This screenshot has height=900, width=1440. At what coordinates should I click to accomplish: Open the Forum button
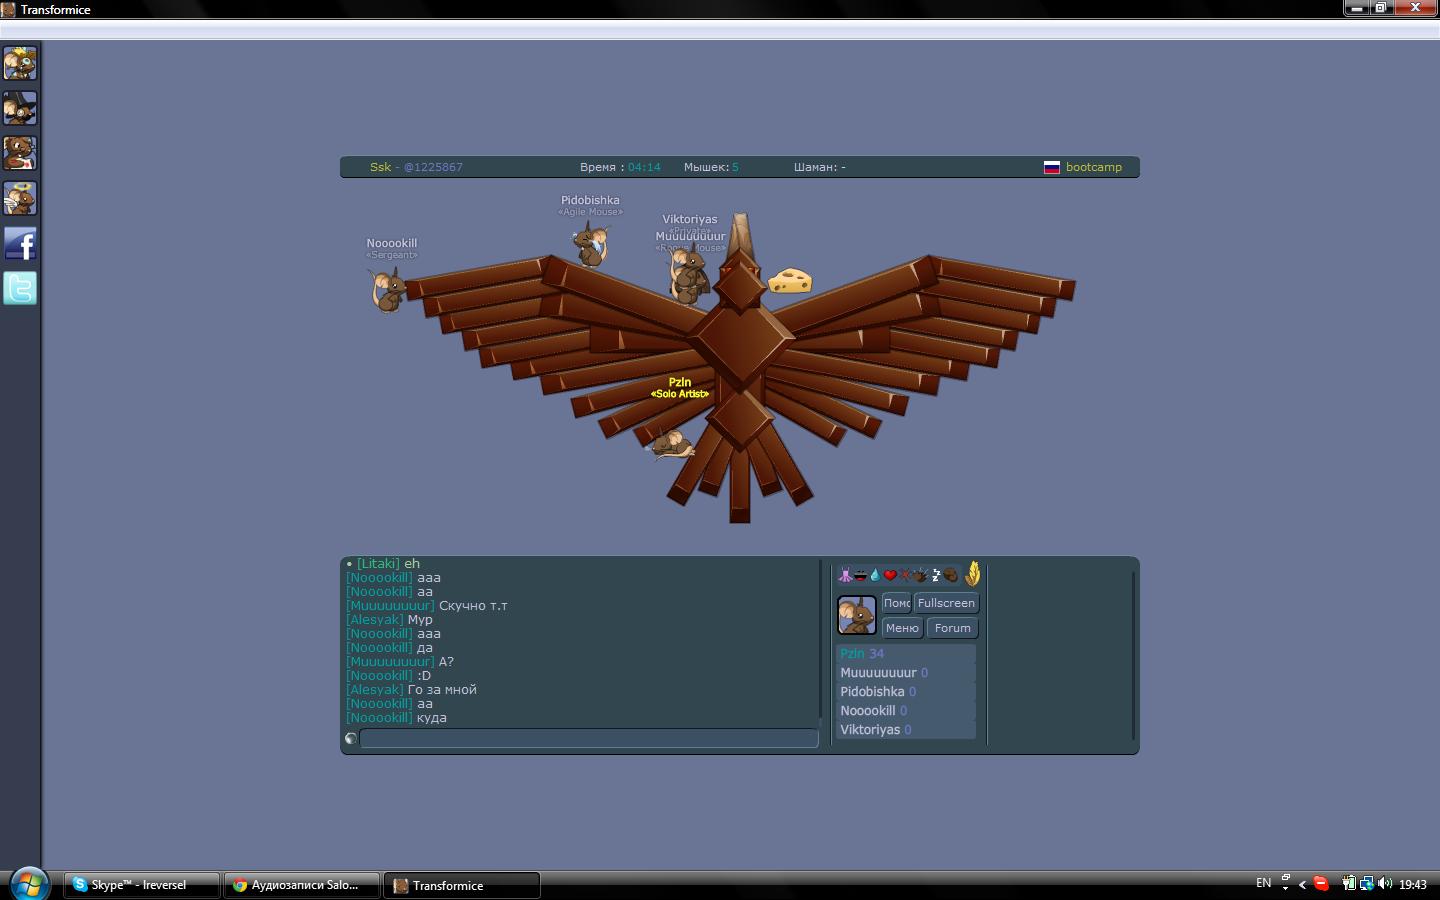point(953,628)
